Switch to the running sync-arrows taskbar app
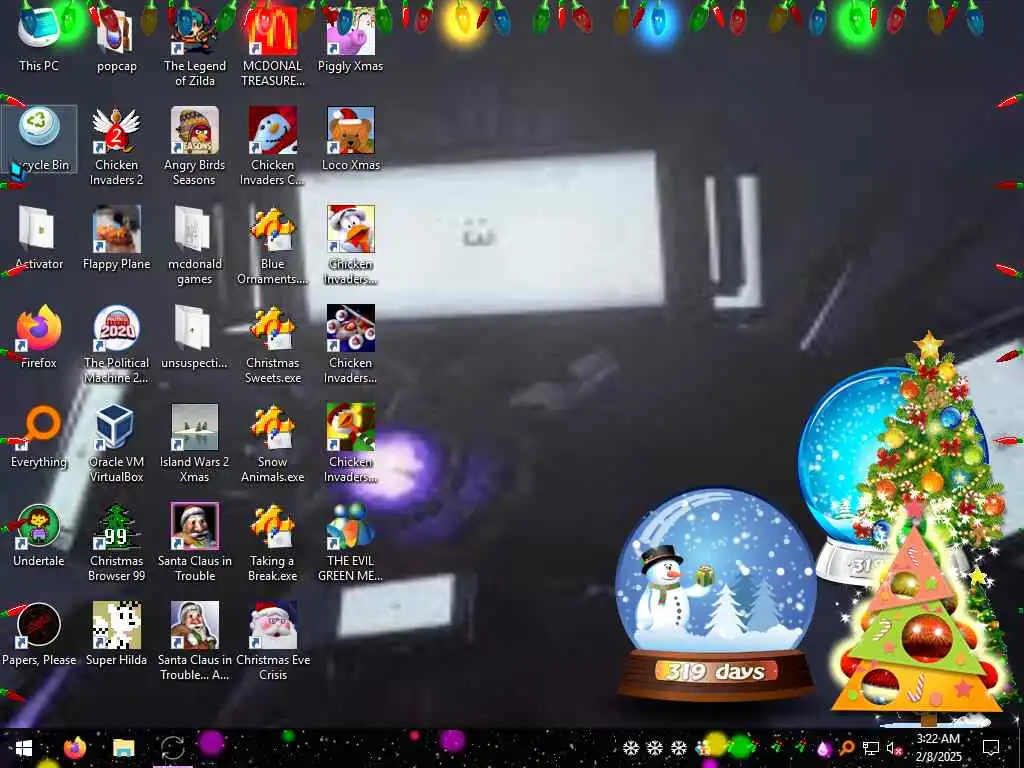Viewport: 1024px width, 768px height. click(x=173, y=748)
